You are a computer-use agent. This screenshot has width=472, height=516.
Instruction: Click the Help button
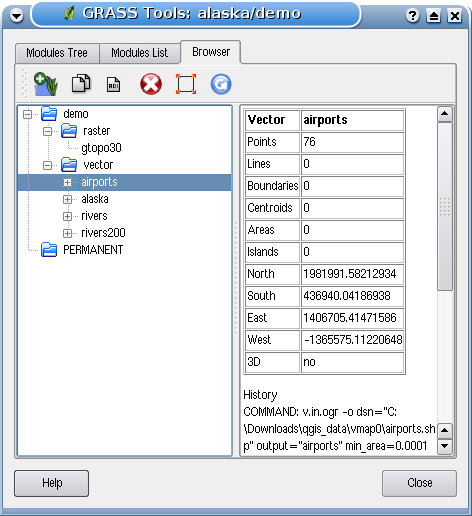point(52,483)
